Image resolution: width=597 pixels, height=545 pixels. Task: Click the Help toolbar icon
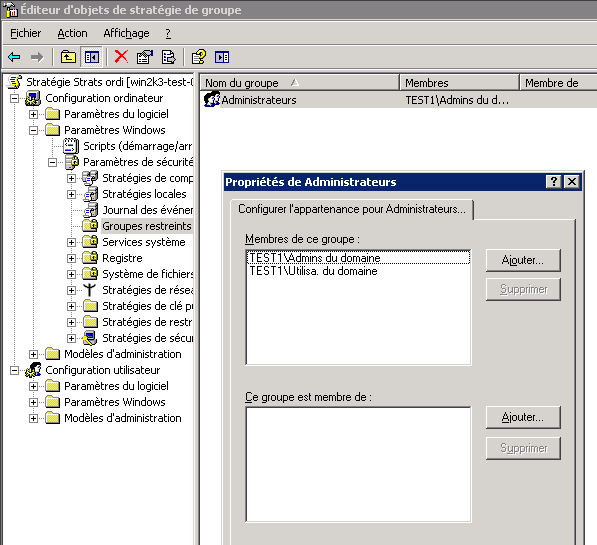tap(199, 57)
